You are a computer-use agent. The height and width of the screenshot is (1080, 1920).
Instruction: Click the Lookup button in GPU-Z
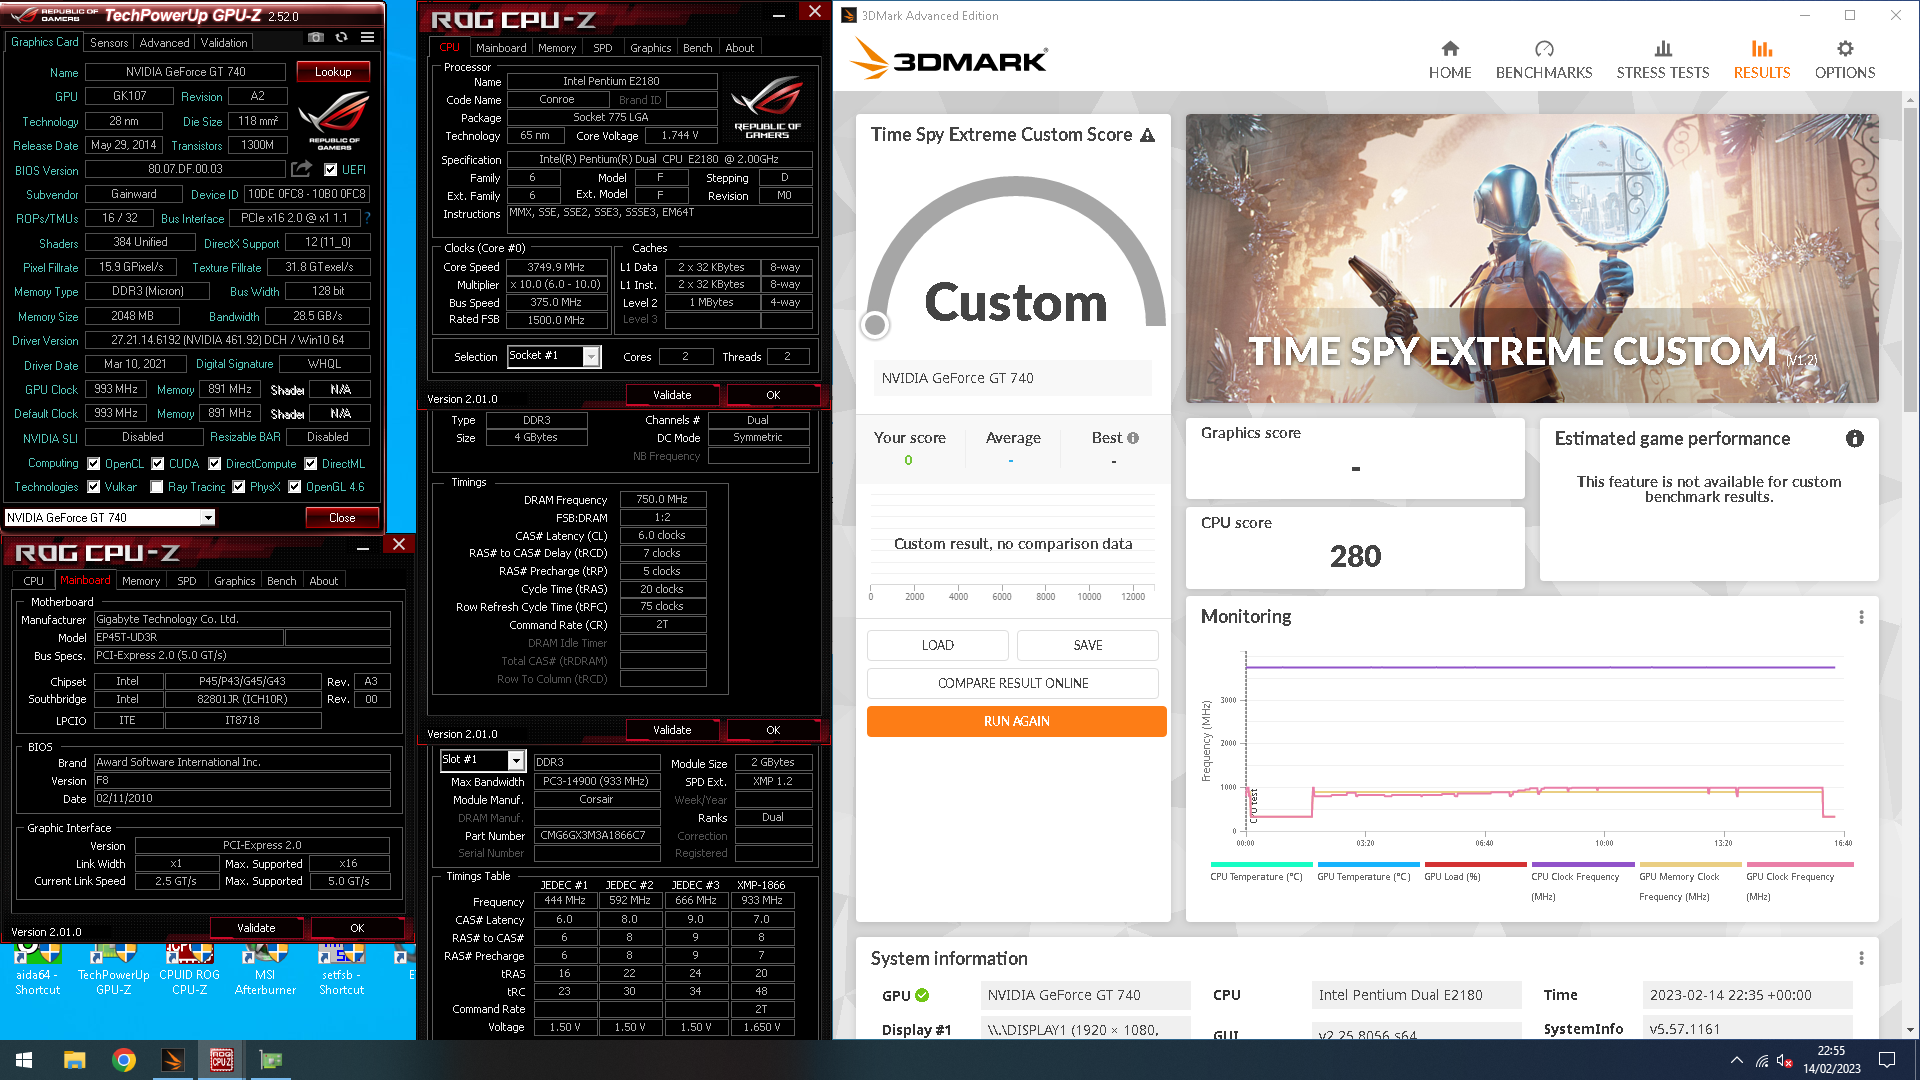[x=333, y=72]
